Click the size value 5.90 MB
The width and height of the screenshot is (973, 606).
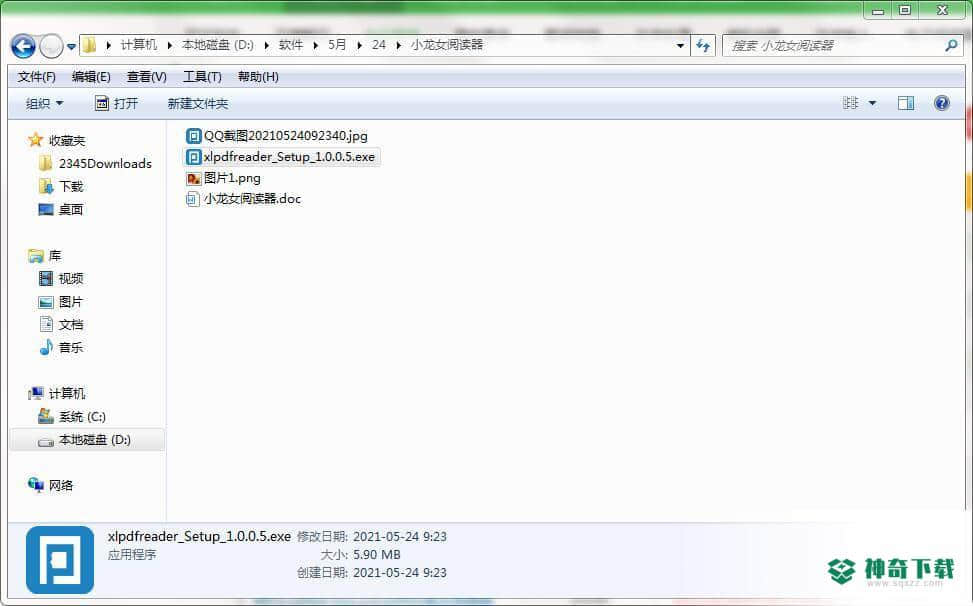(x=377, y=555)
